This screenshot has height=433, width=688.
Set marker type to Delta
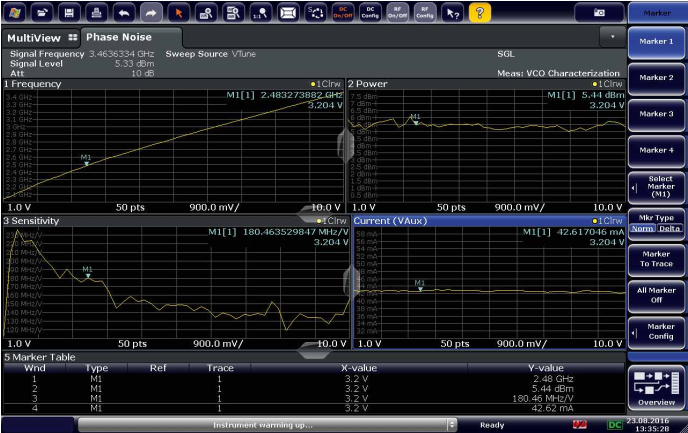coord(669,229)
